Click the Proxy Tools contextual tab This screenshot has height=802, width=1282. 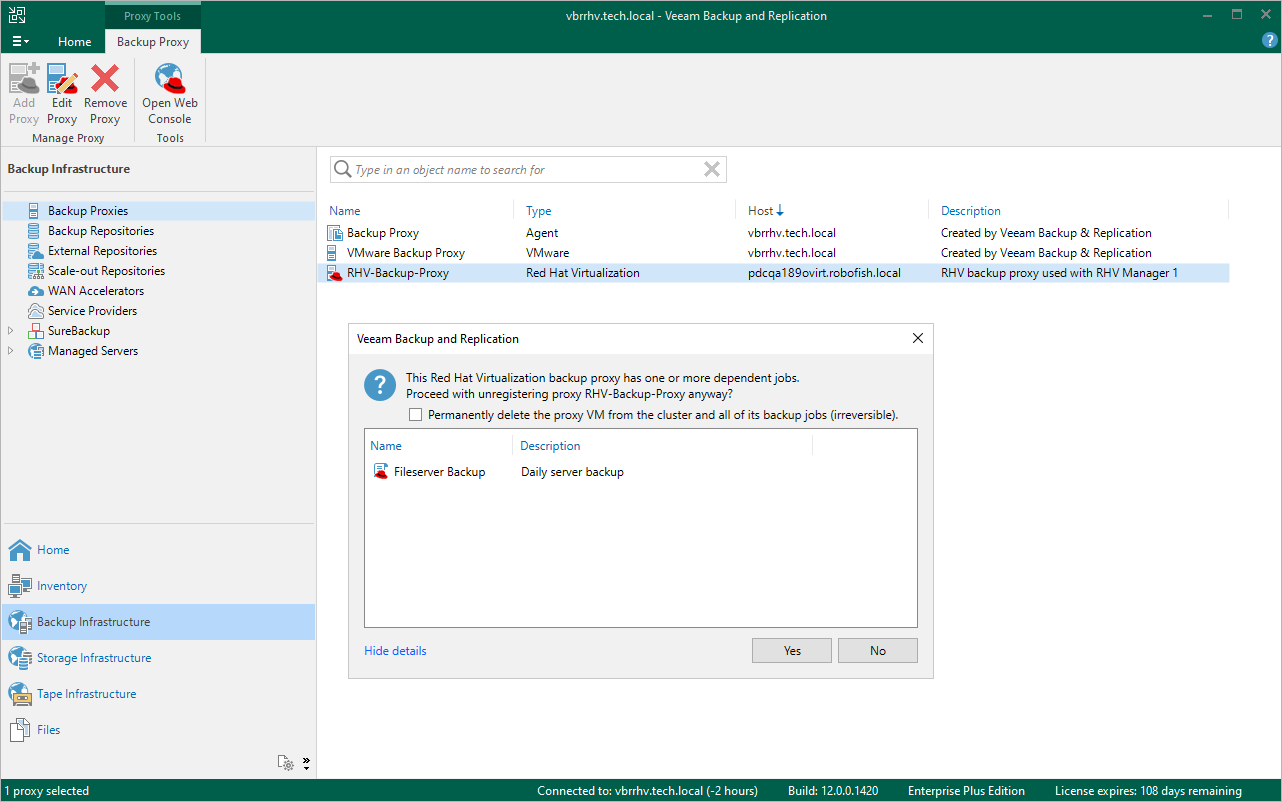153,16
